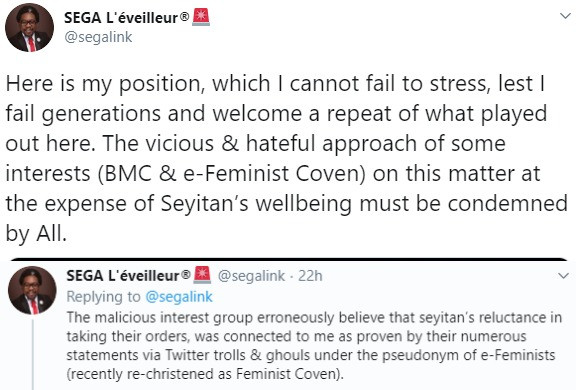
Task: Click the registered trademark symbol in the top name
Action: (185, 17)
